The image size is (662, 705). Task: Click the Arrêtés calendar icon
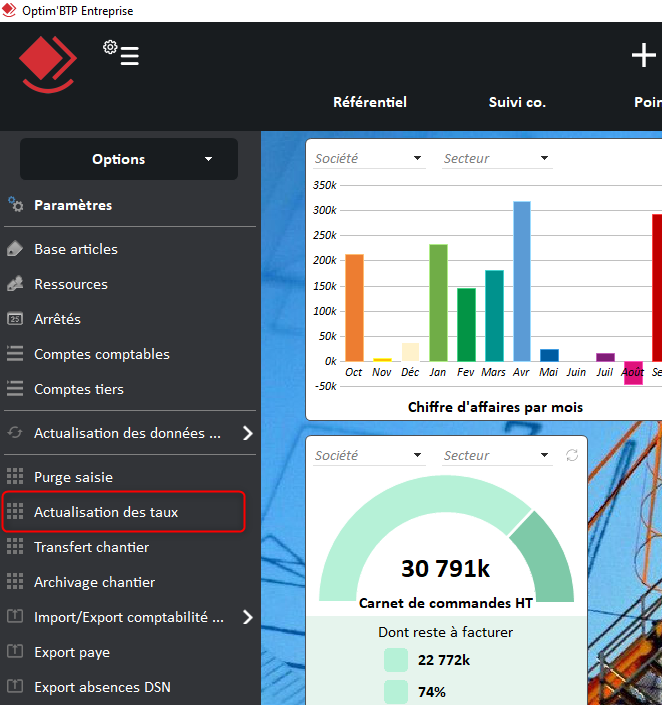click(x=15, y=319)
